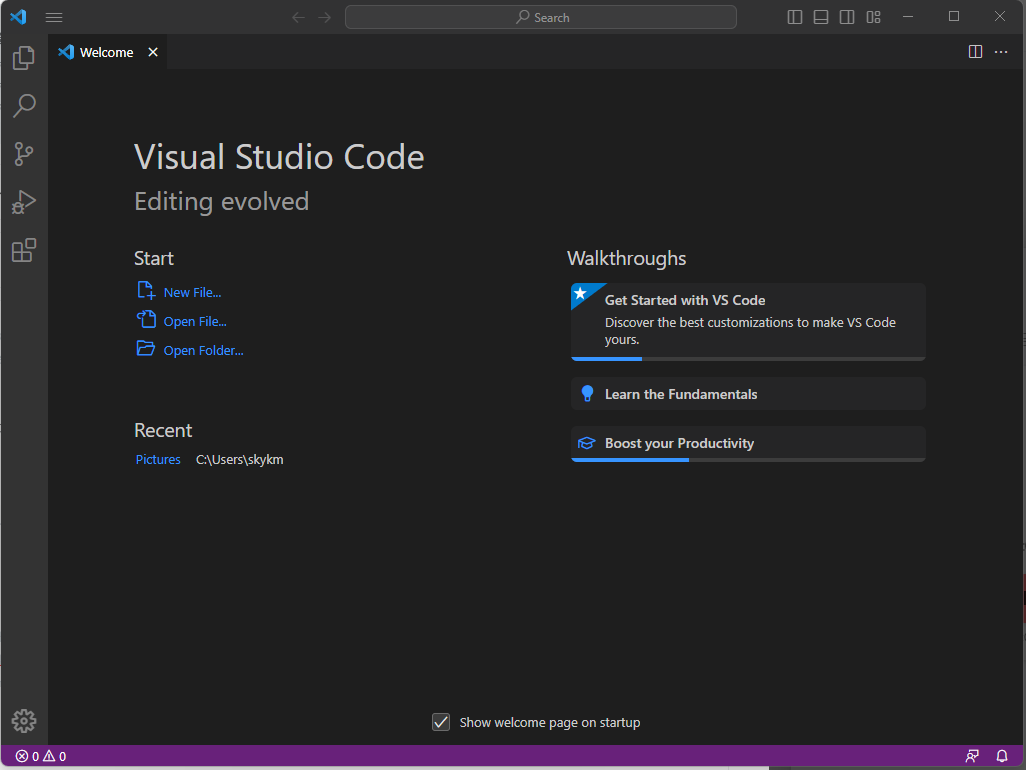Click the Open File icon
Image resolution: width=1026 pixels, height=770 pixels.
146,319
